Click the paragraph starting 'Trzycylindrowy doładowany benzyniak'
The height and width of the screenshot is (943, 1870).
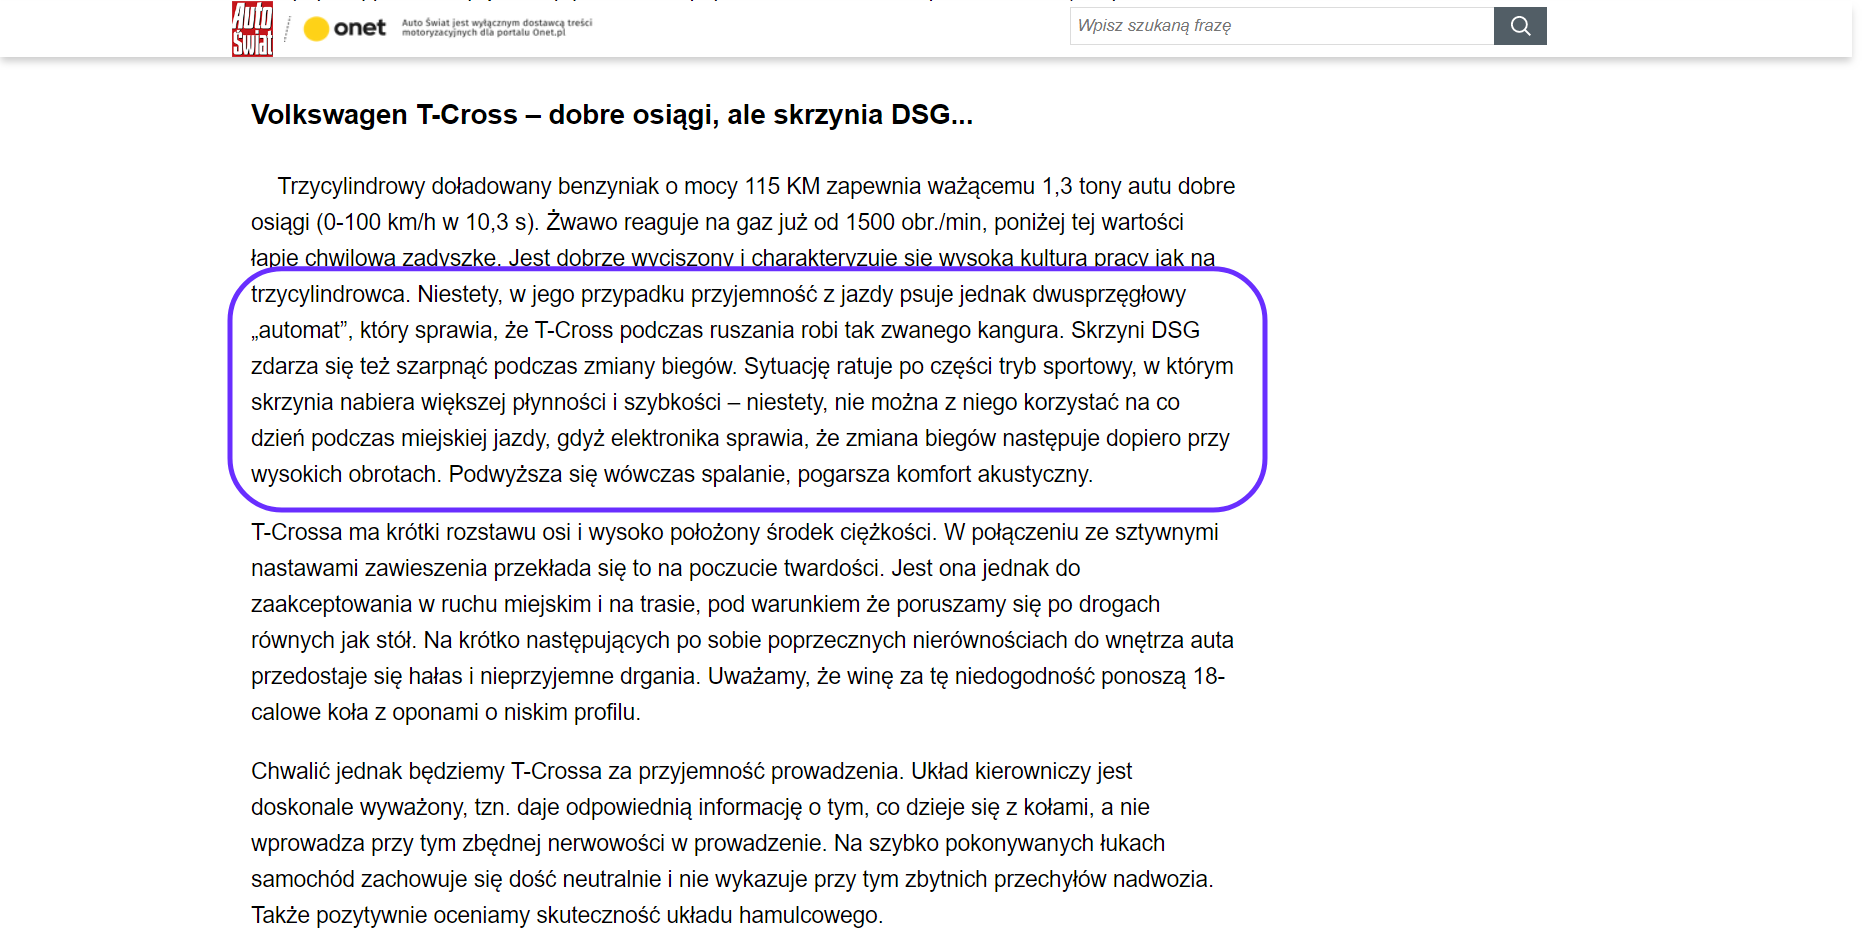tap(743, 330)
